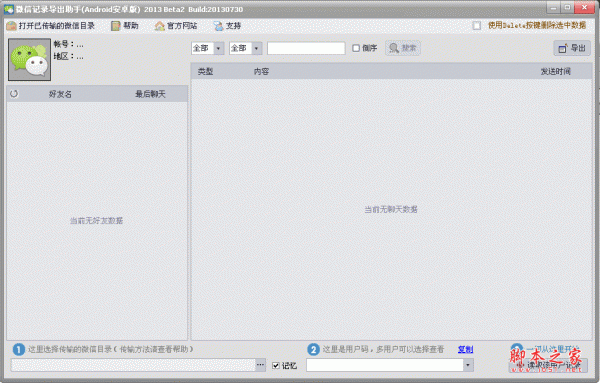Expand the user code dropdown
Screen dimensions: 600x383
click(468, 365)
